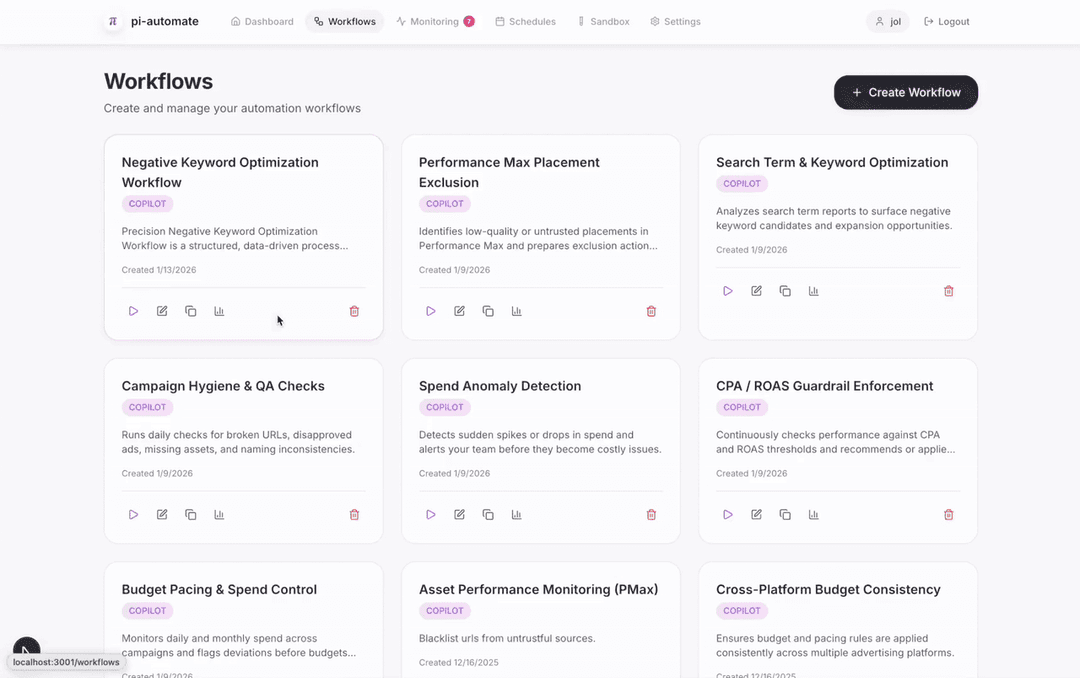Duplicate the Campaign Hygiene & QA Checks workflow
The height and width of the screenshot is (678, 1080).
[x=191, y=514]
